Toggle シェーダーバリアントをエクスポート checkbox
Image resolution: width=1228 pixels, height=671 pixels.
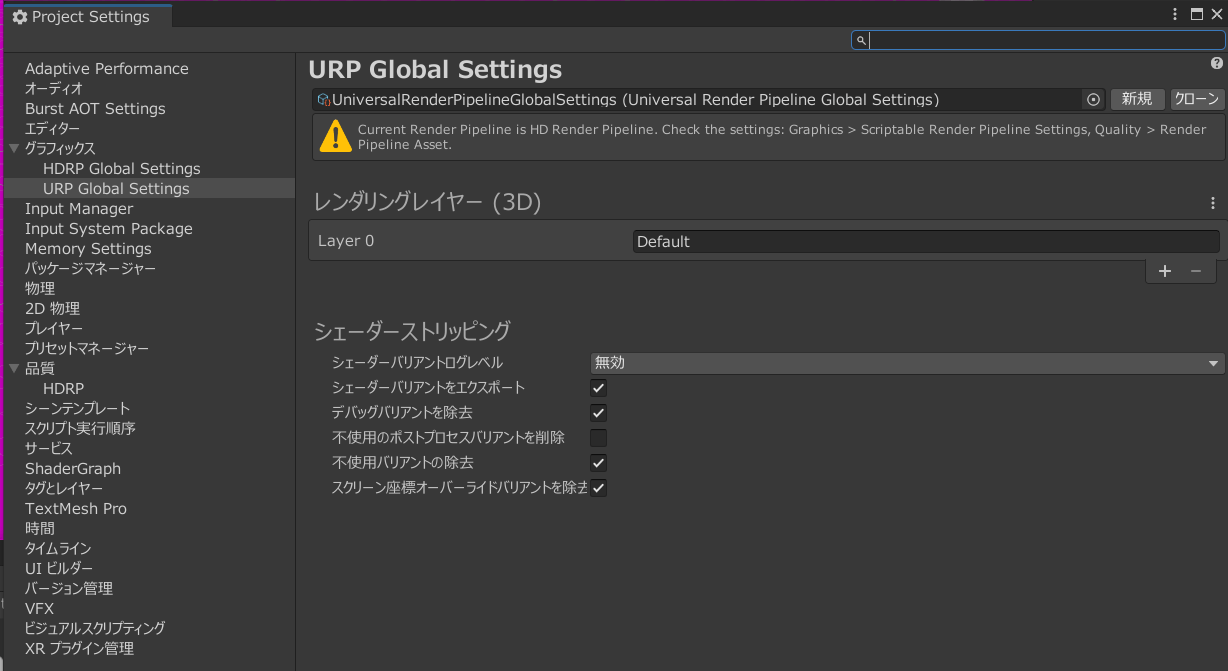pos(598,388)
